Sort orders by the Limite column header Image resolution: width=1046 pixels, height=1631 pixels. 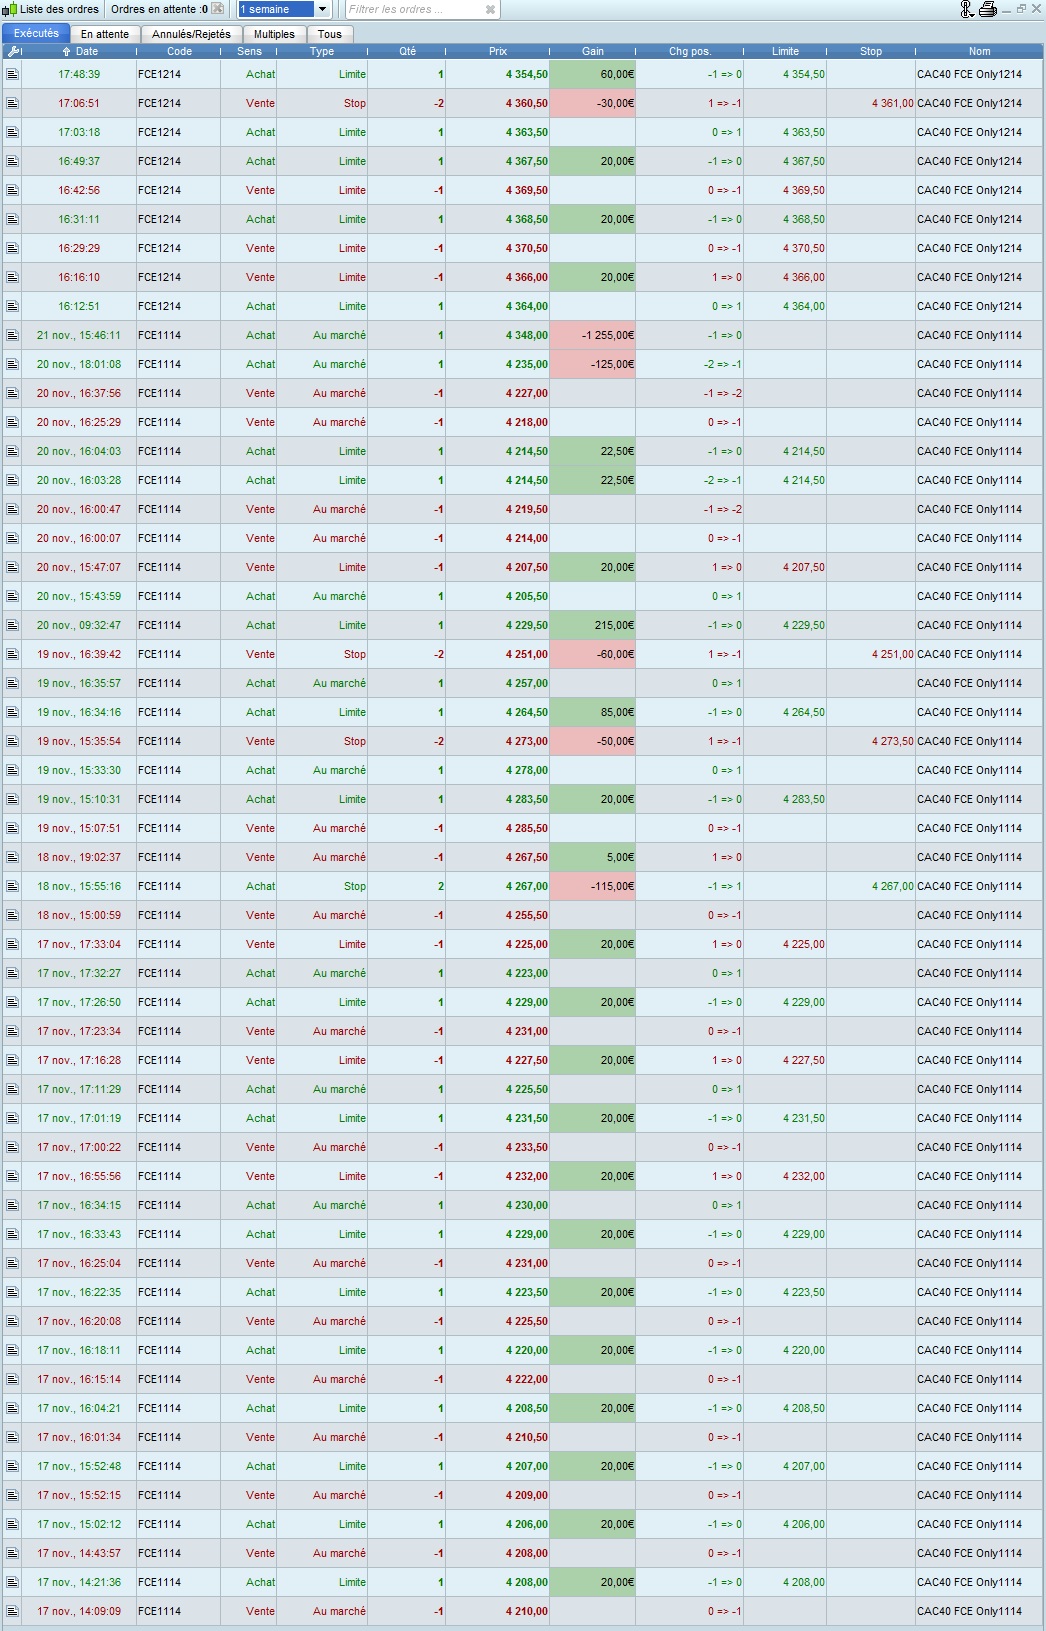coord(786,51)
